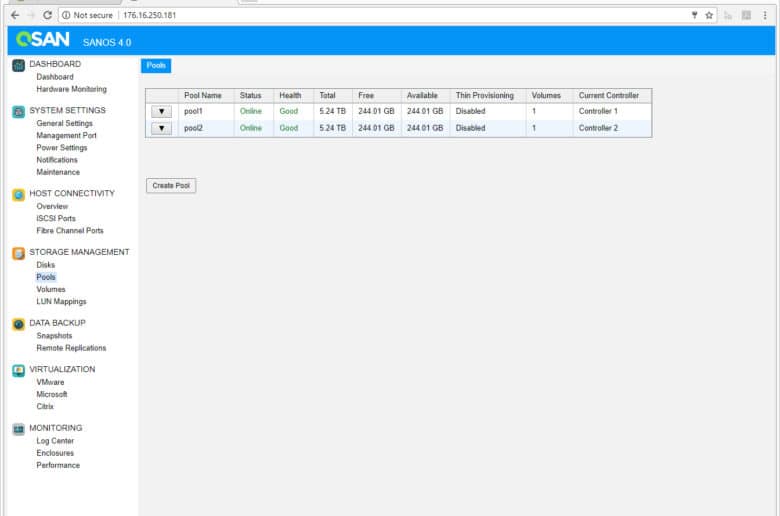Bookmark page with star icon

709,15
